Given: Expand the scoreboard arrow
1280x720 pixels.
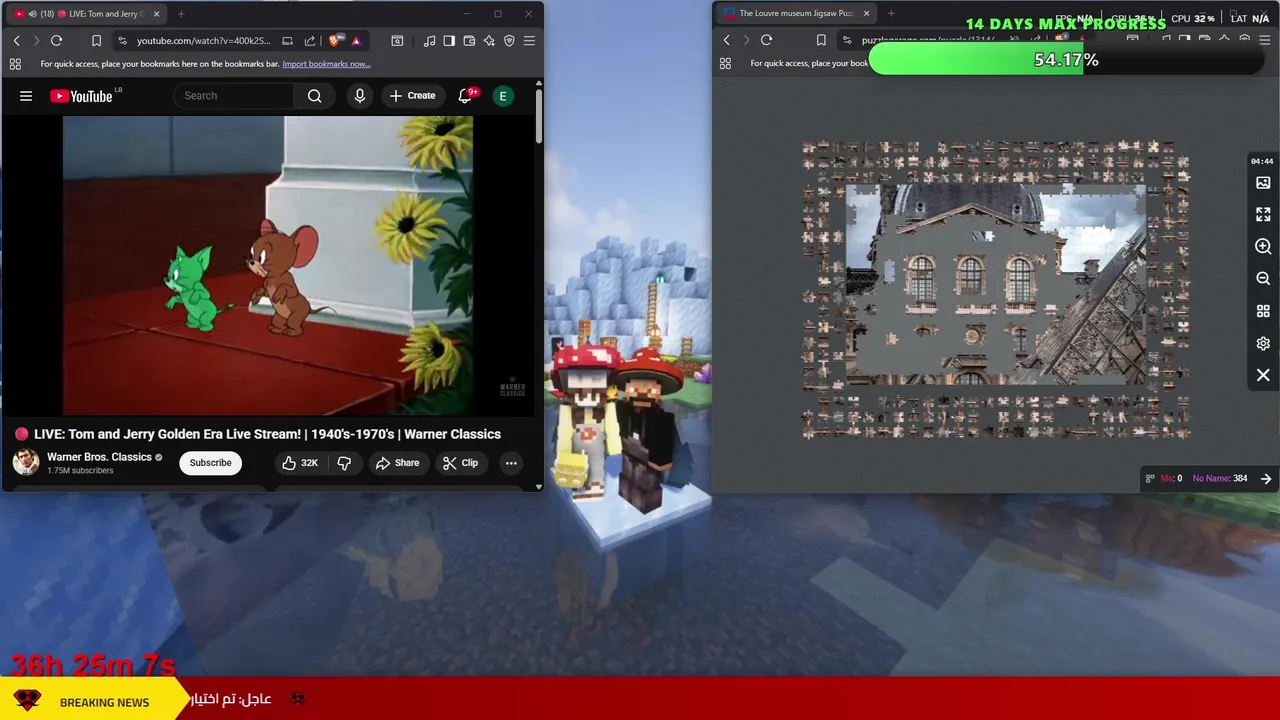Looking at the screenshot, I should 1266,478.
